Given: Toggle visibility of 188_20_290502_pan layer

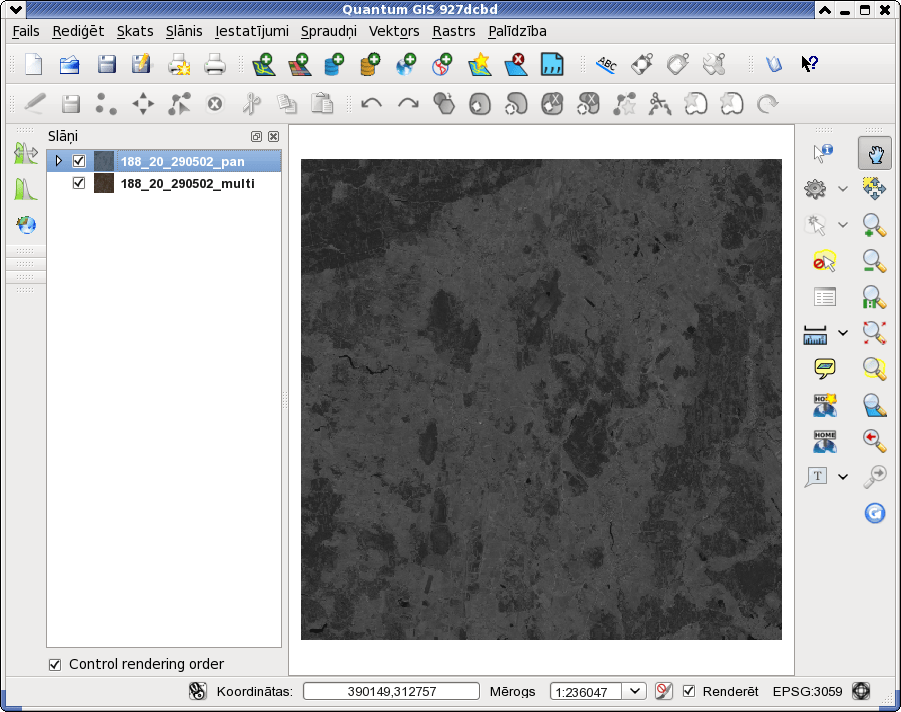Looking at the screenshot, I should point(79,161).
